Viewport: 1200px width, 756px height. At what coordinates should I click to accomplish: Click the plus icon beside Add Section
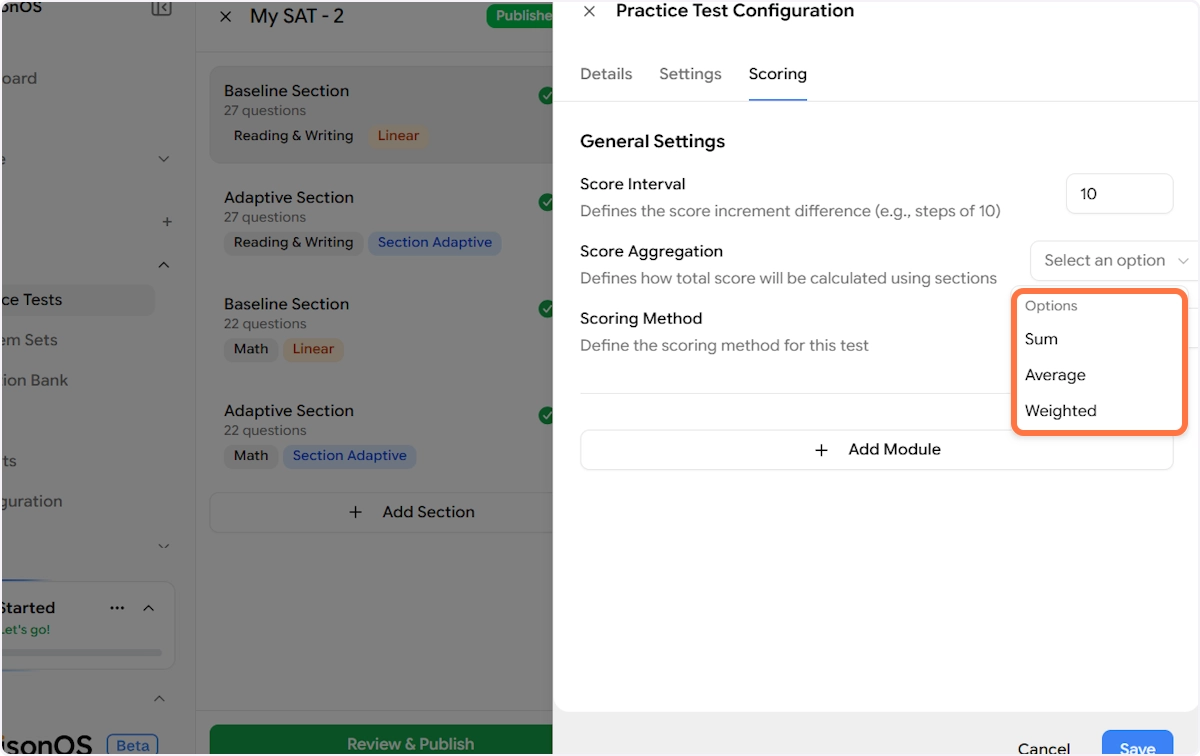point(355,512)
